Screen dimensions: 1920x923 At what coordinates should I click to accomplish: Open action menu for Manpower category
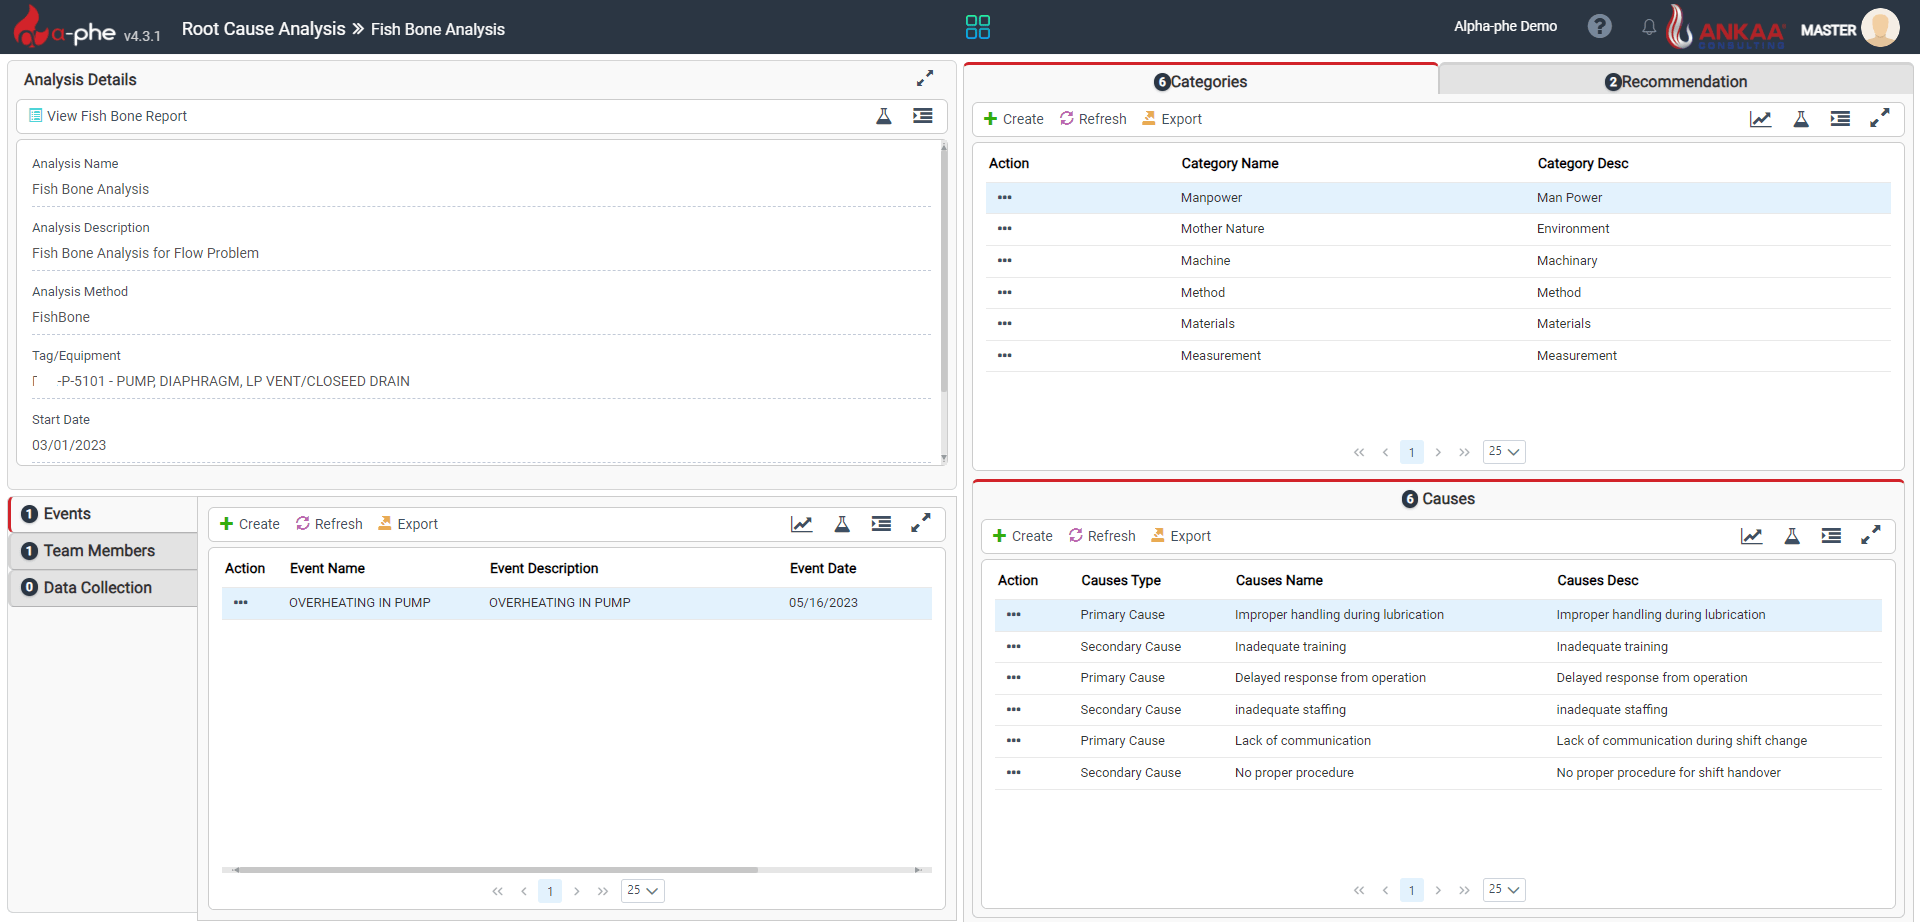click(1005, 198)
